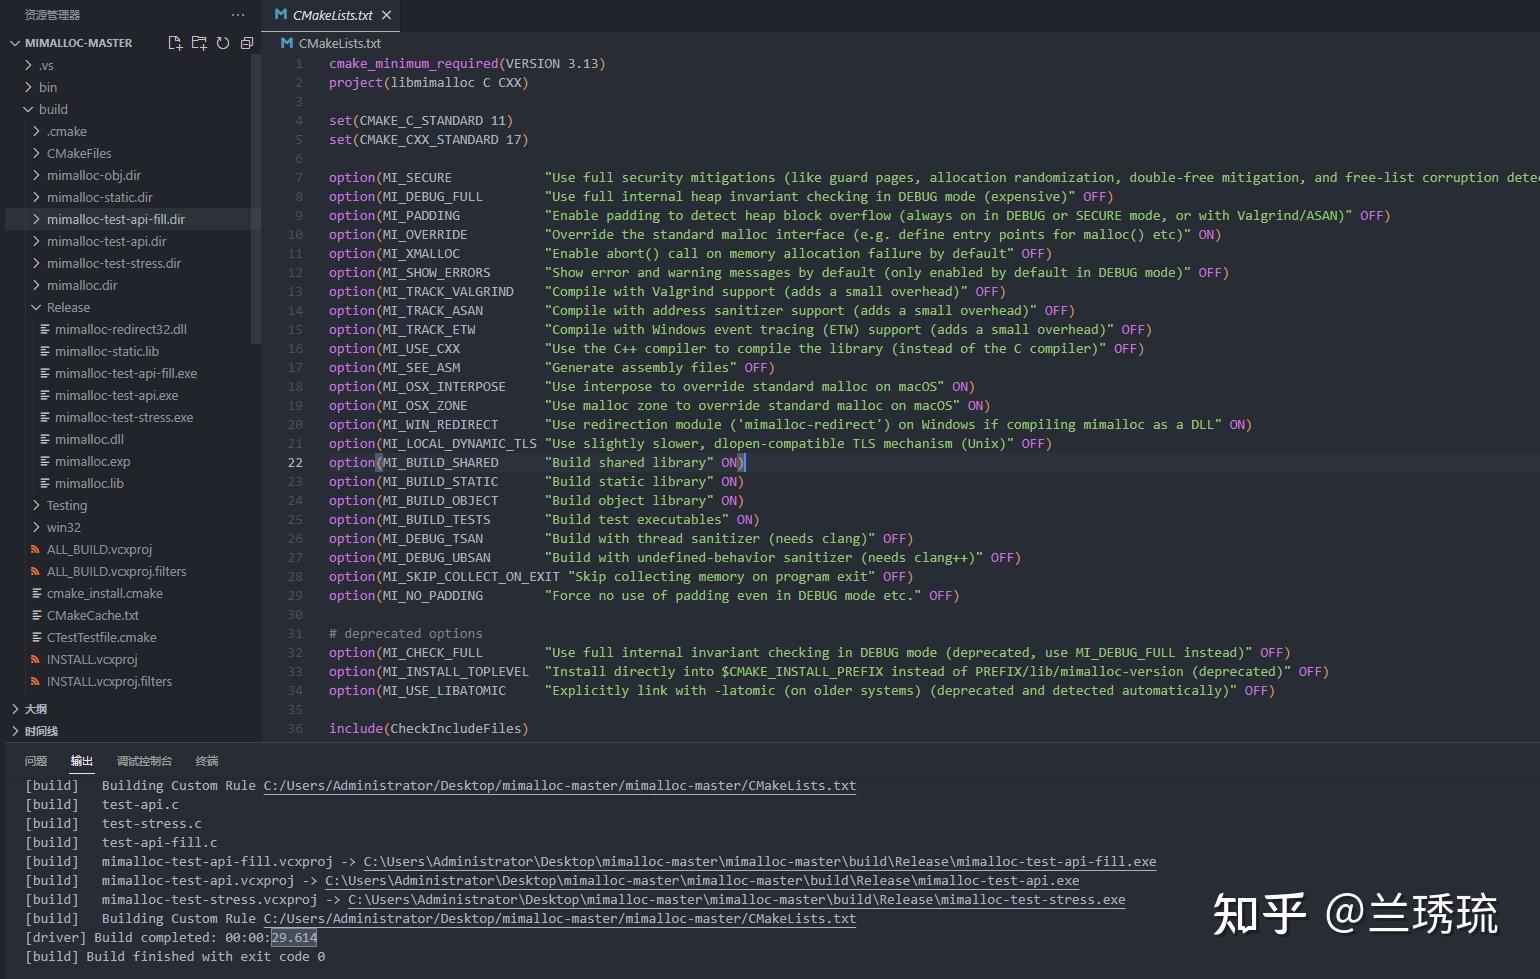The height and width of the screenshot is (979, 1540).
Task: Open the 调试控制台 debug console tab
Action: coord(144,761)
